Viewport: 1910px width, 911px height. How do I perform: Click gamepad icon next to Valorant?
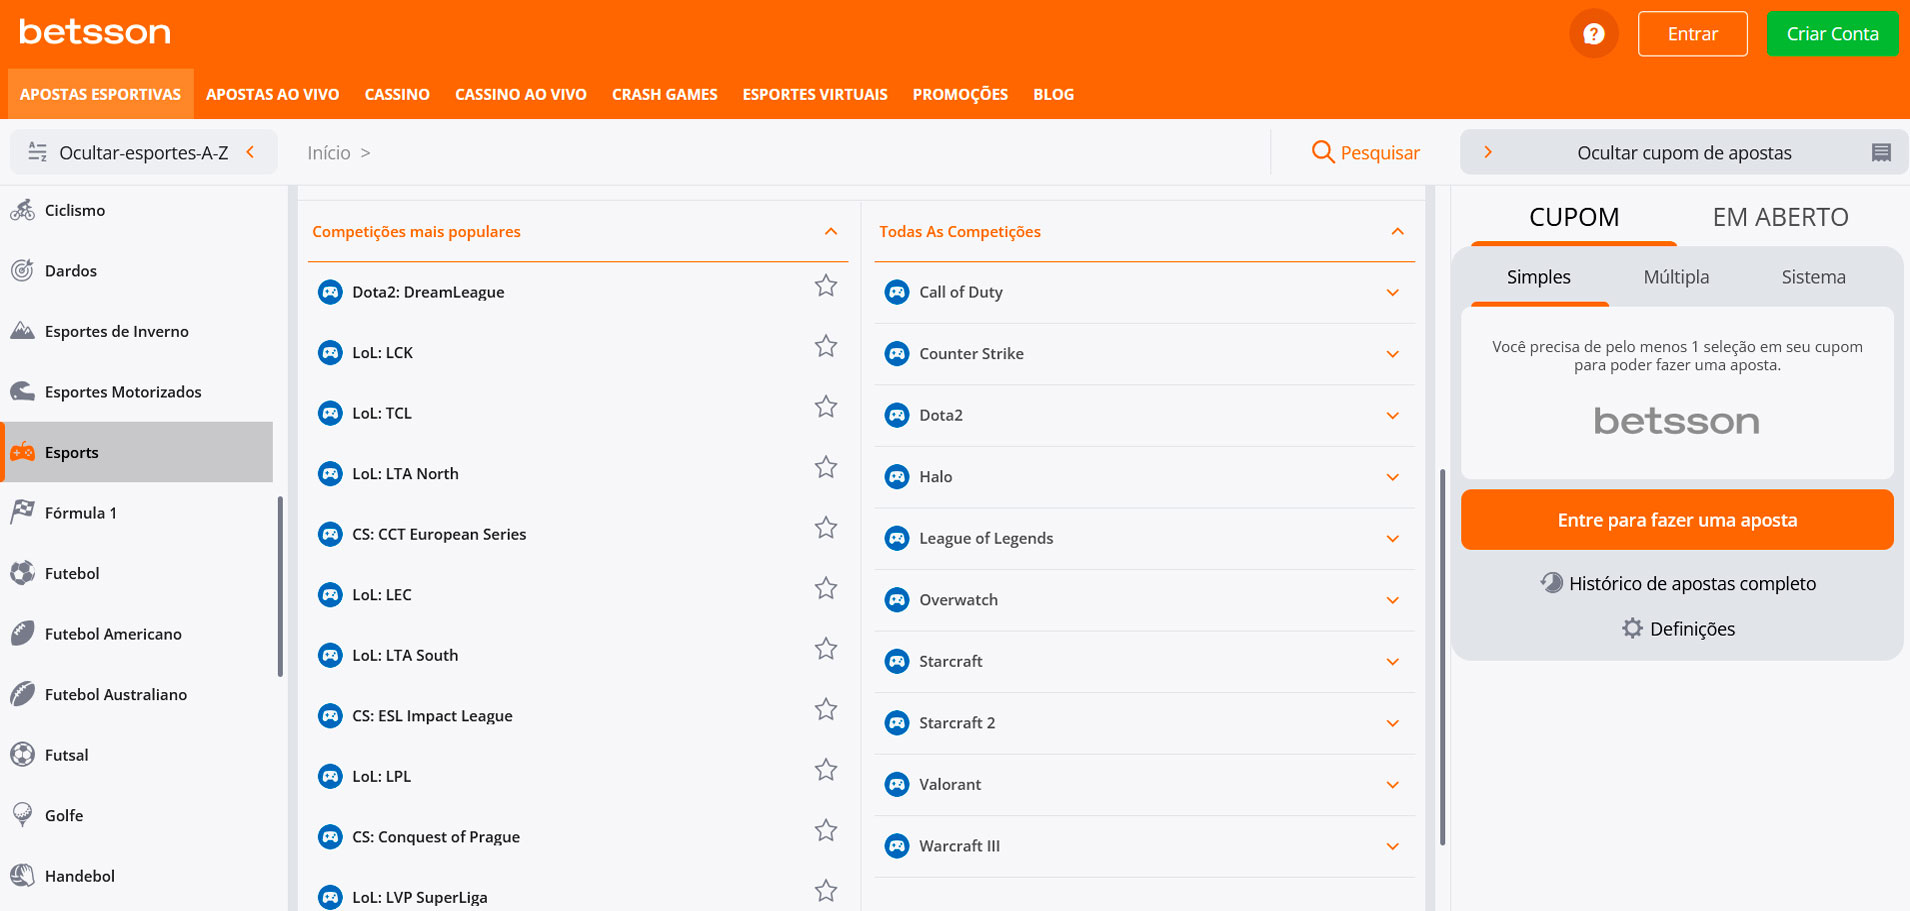click(x=897, y=784)
